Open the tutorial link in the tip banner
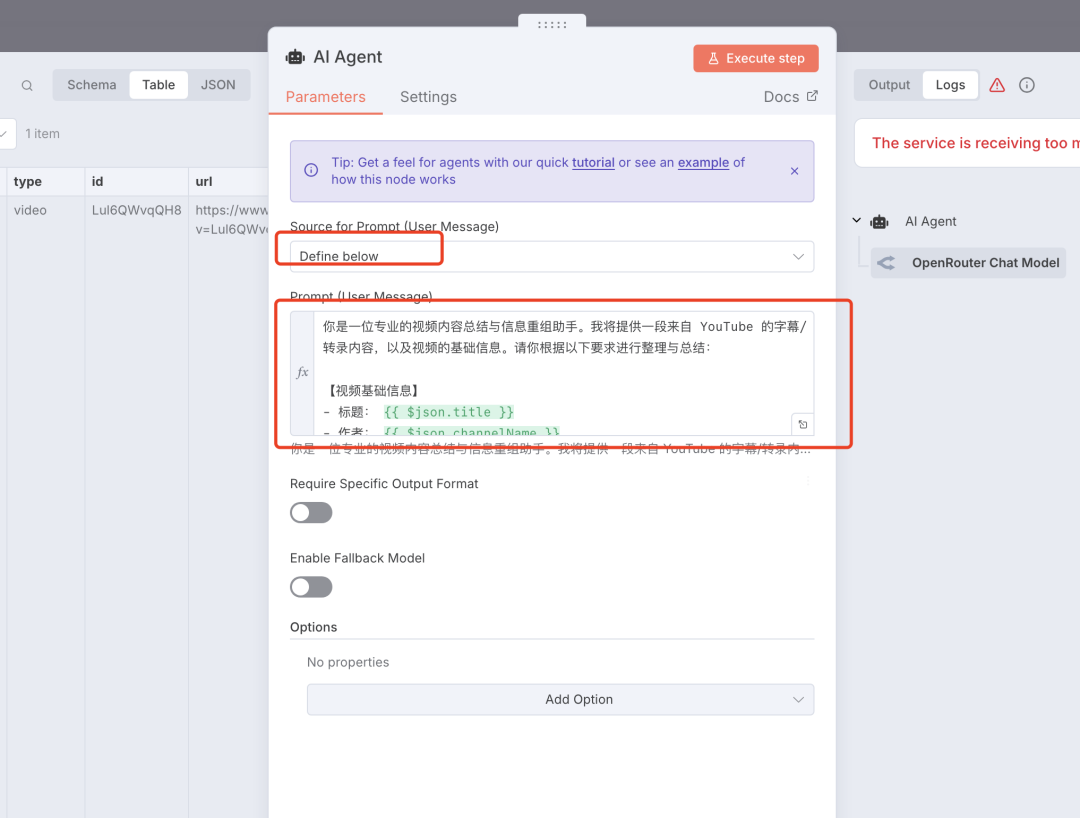Image resolution: width=1080 pixels, height=818 pixels. (592, 162)
